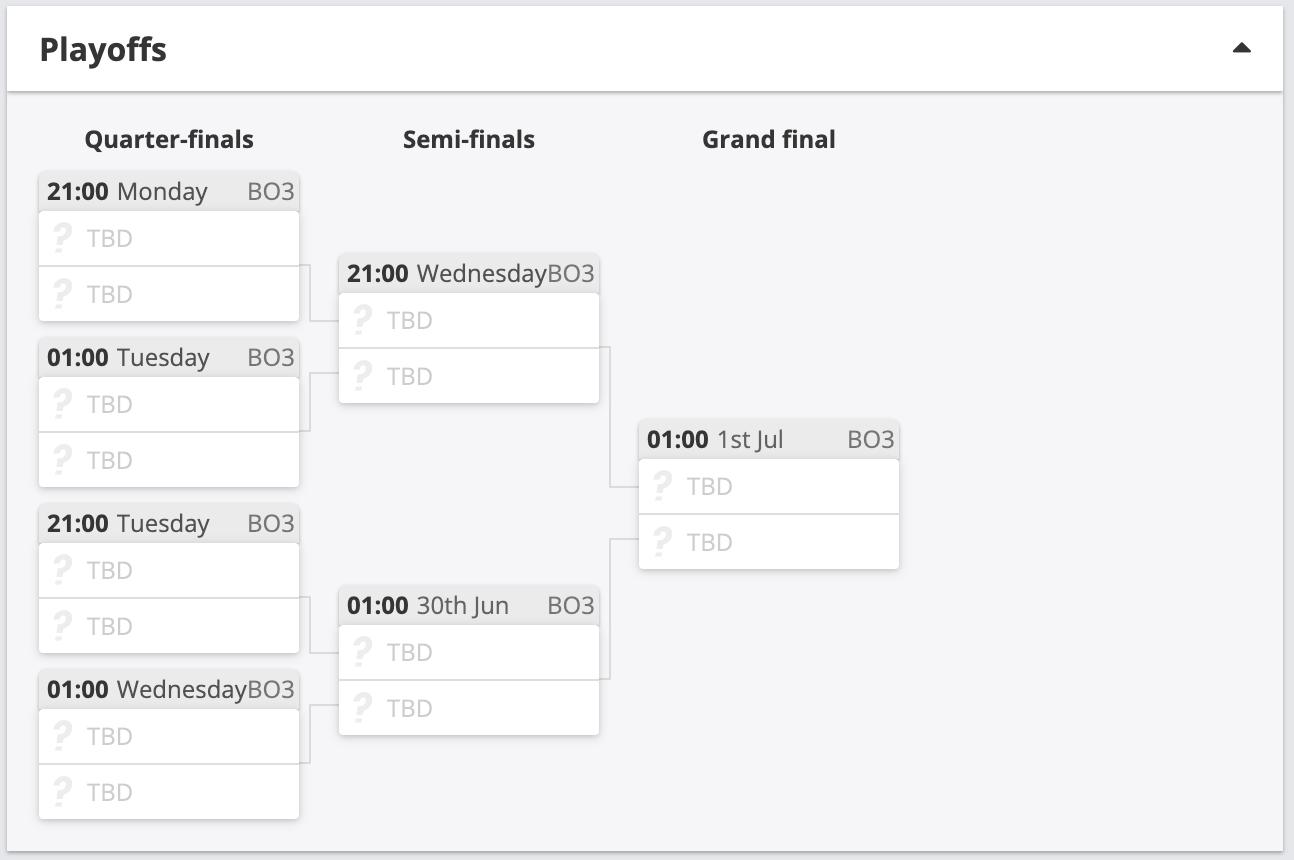The height and width of the screenshot is (860, 1294).
Task: Click the Playoffs section title
Action: pyautogui.click(x=103, y=50)
